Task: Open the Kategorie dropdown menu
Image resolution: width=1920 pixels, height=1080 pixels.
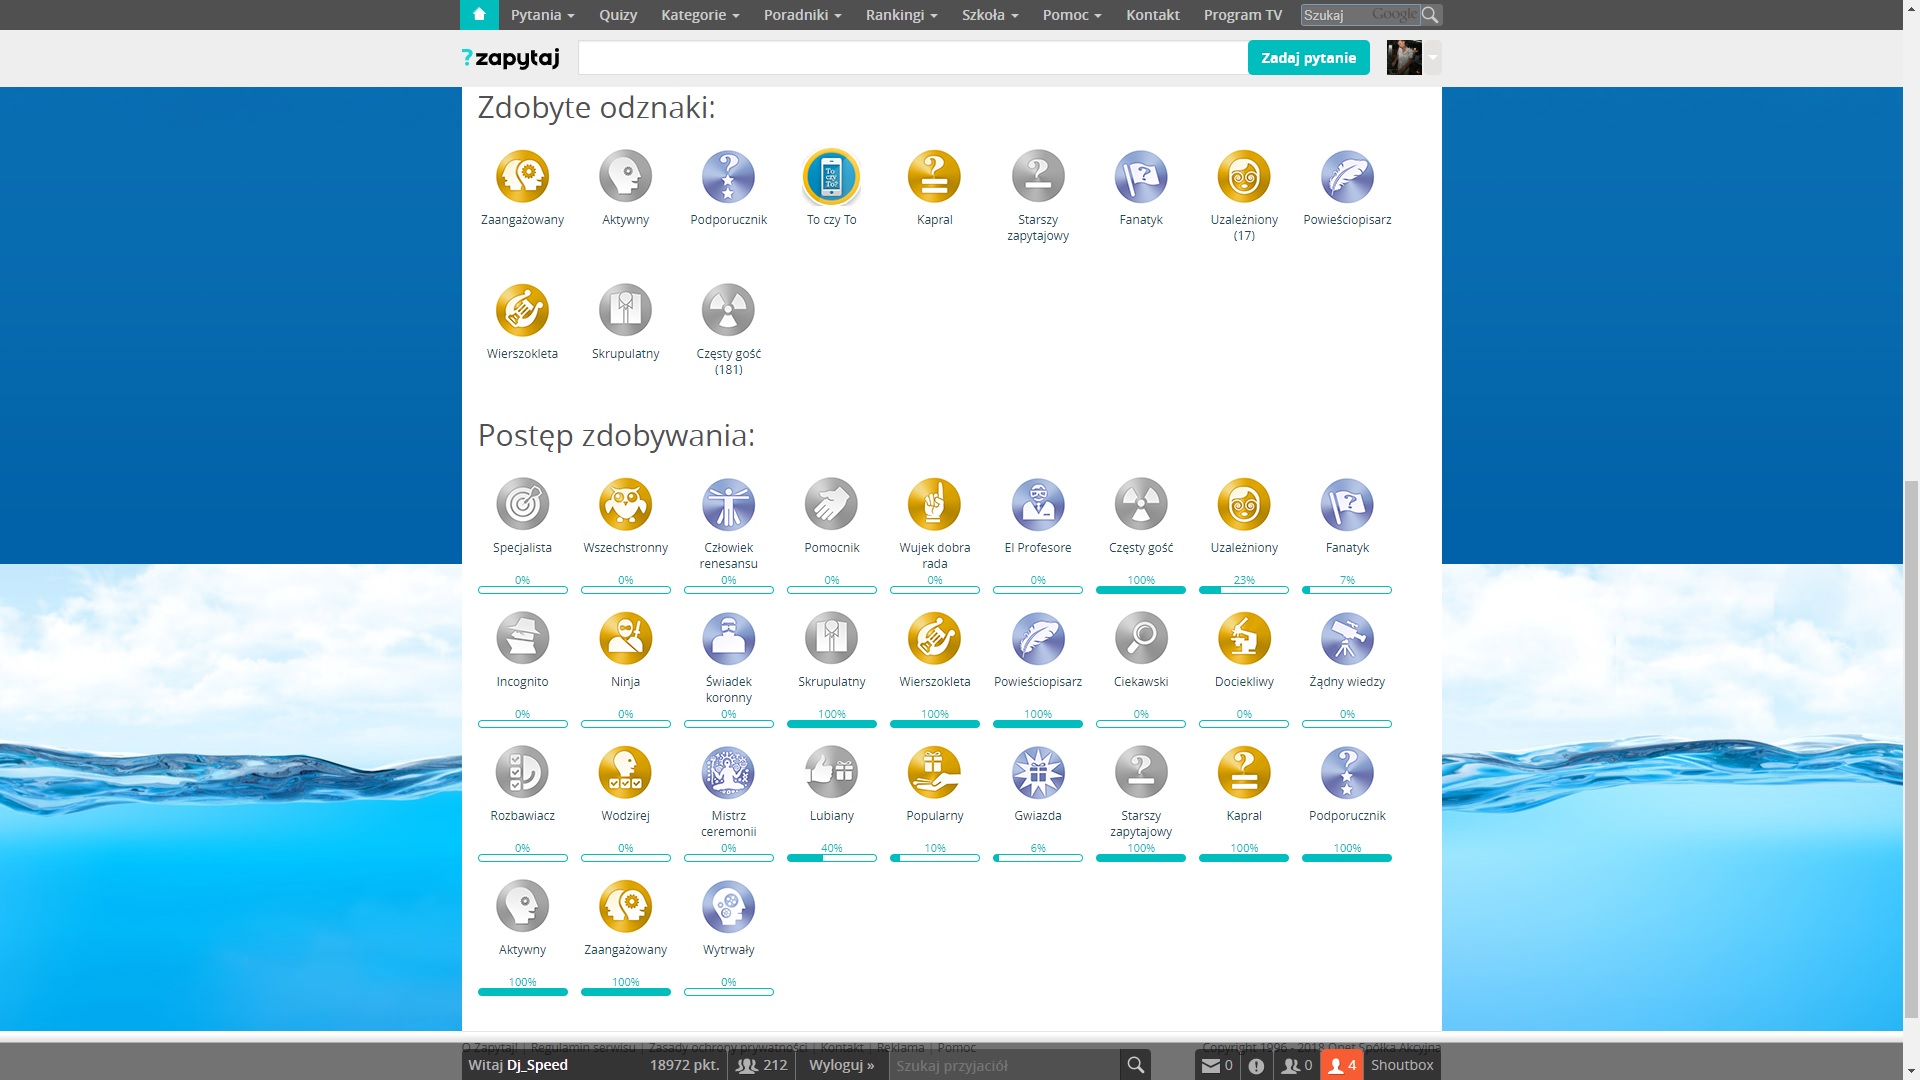Action: [700, 15]
